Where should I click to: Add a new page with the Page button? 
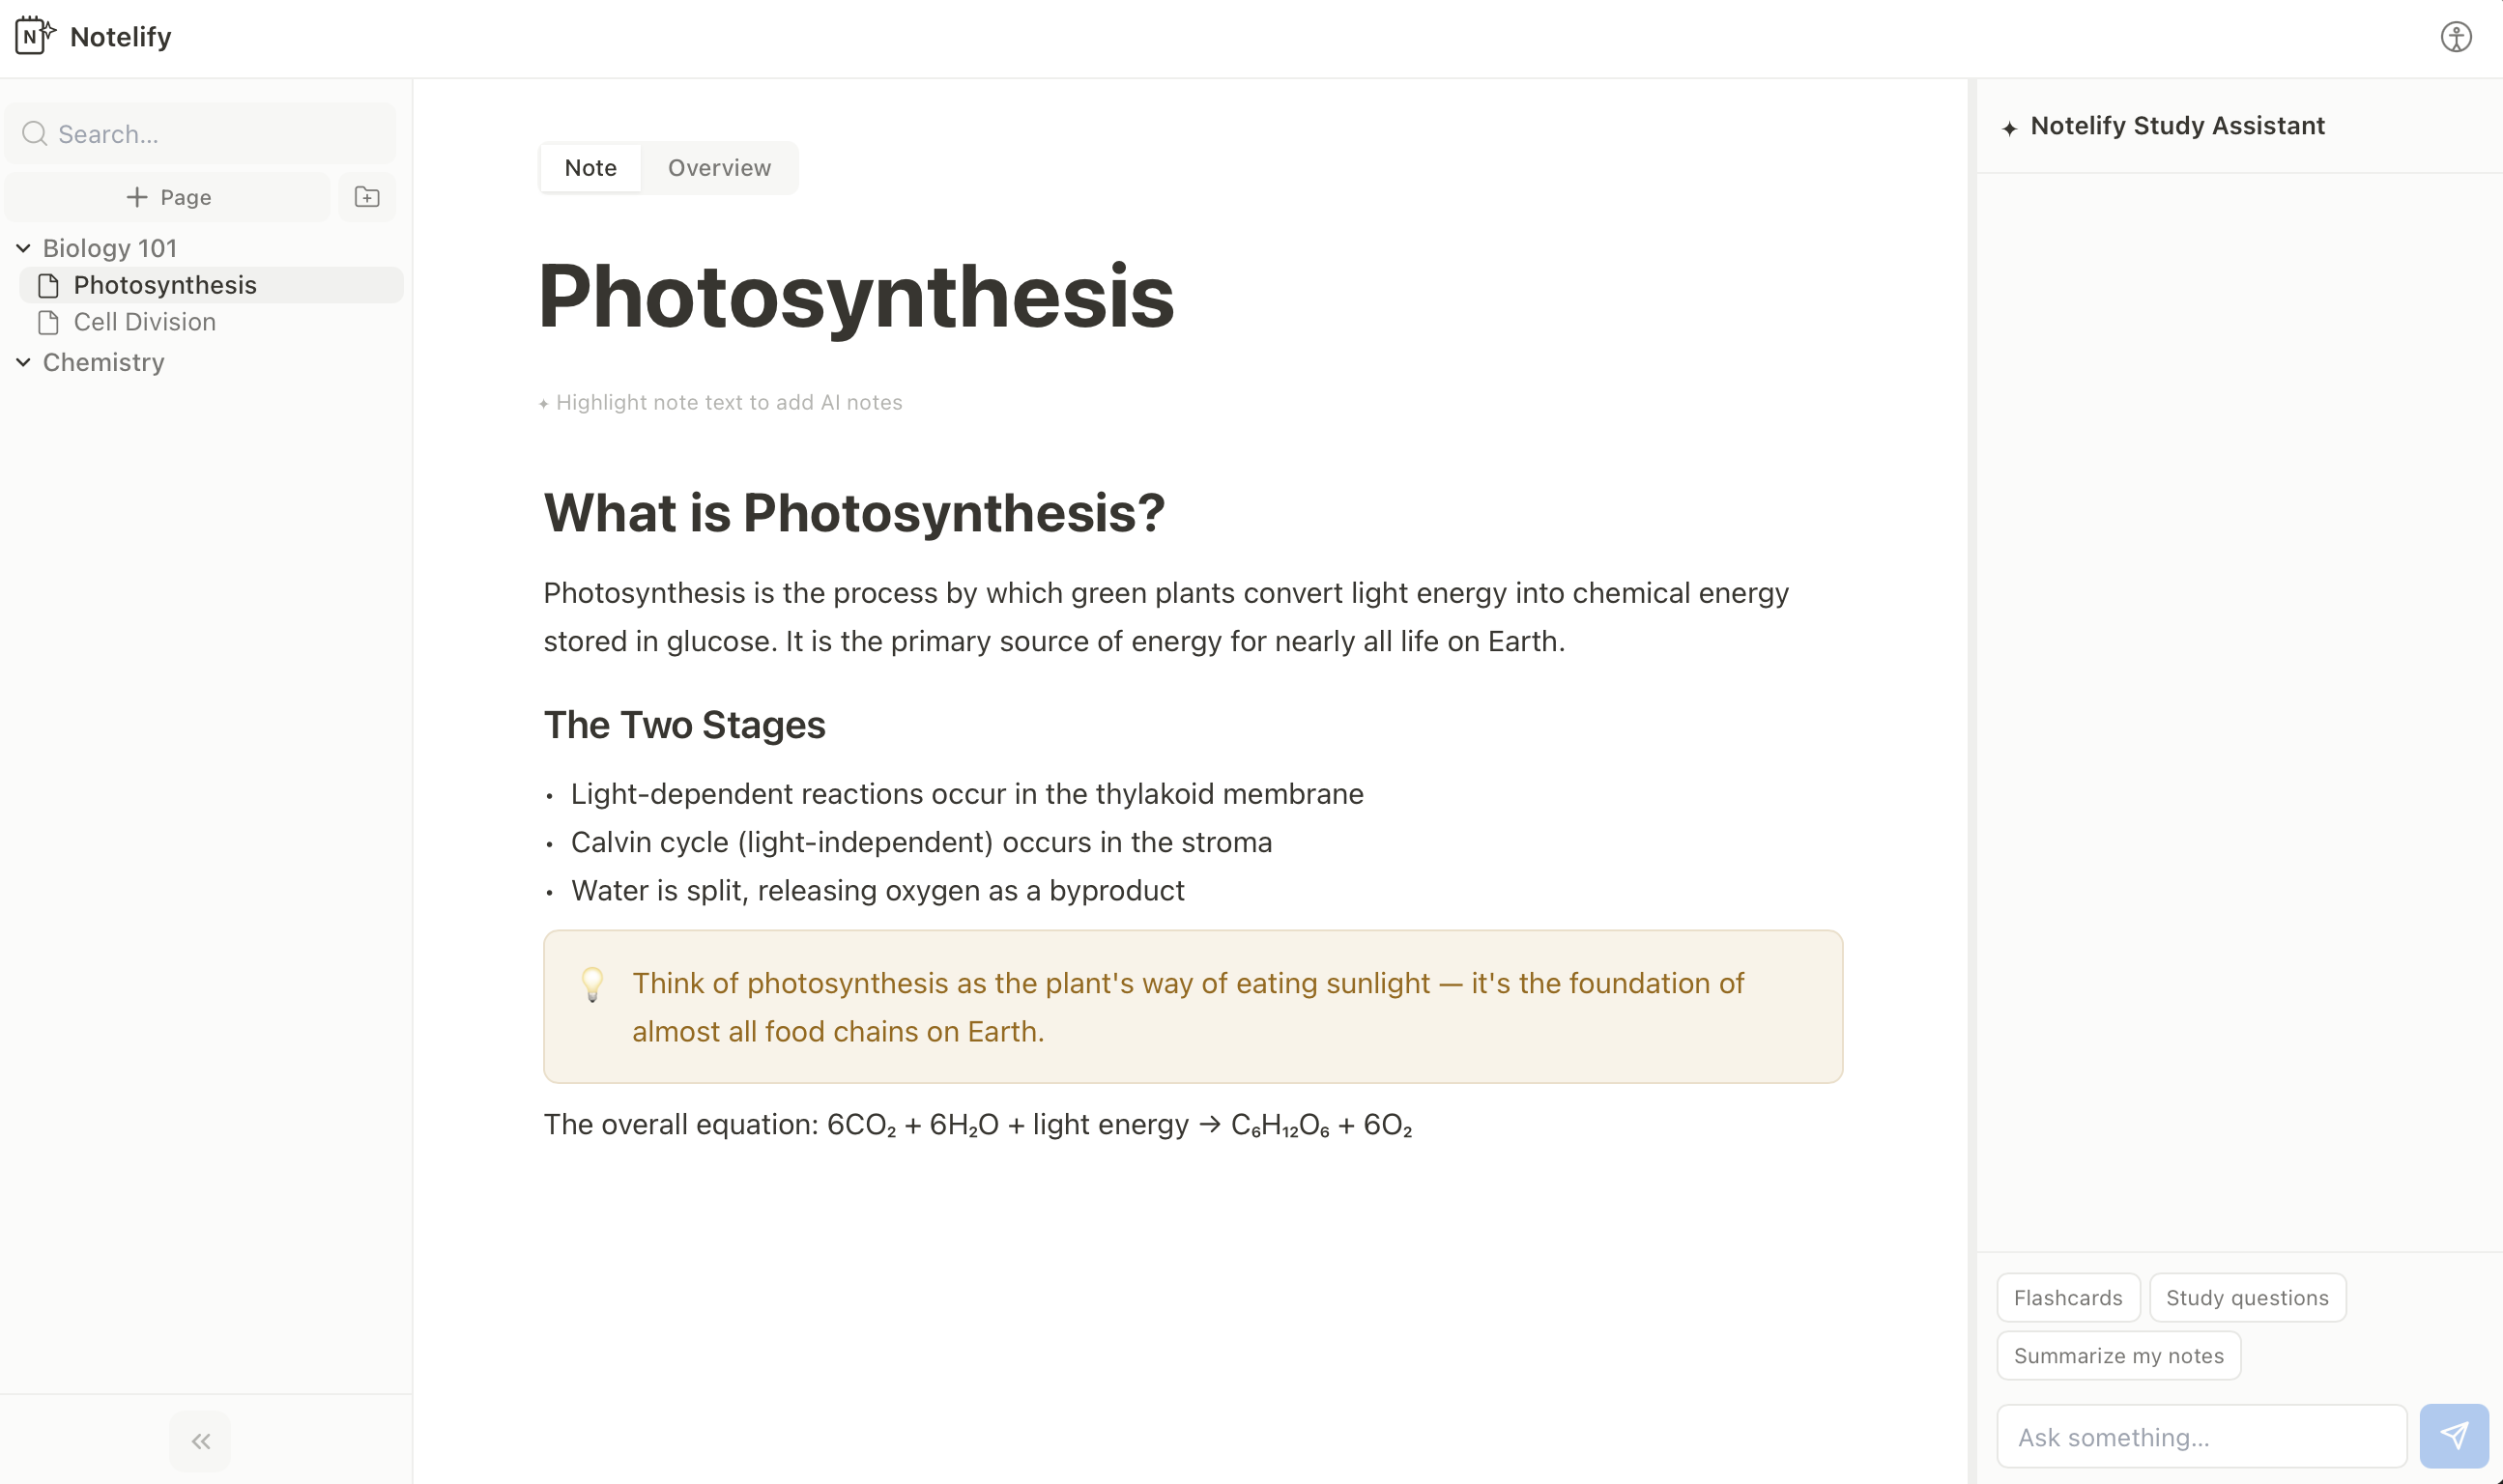click(167, 196)
